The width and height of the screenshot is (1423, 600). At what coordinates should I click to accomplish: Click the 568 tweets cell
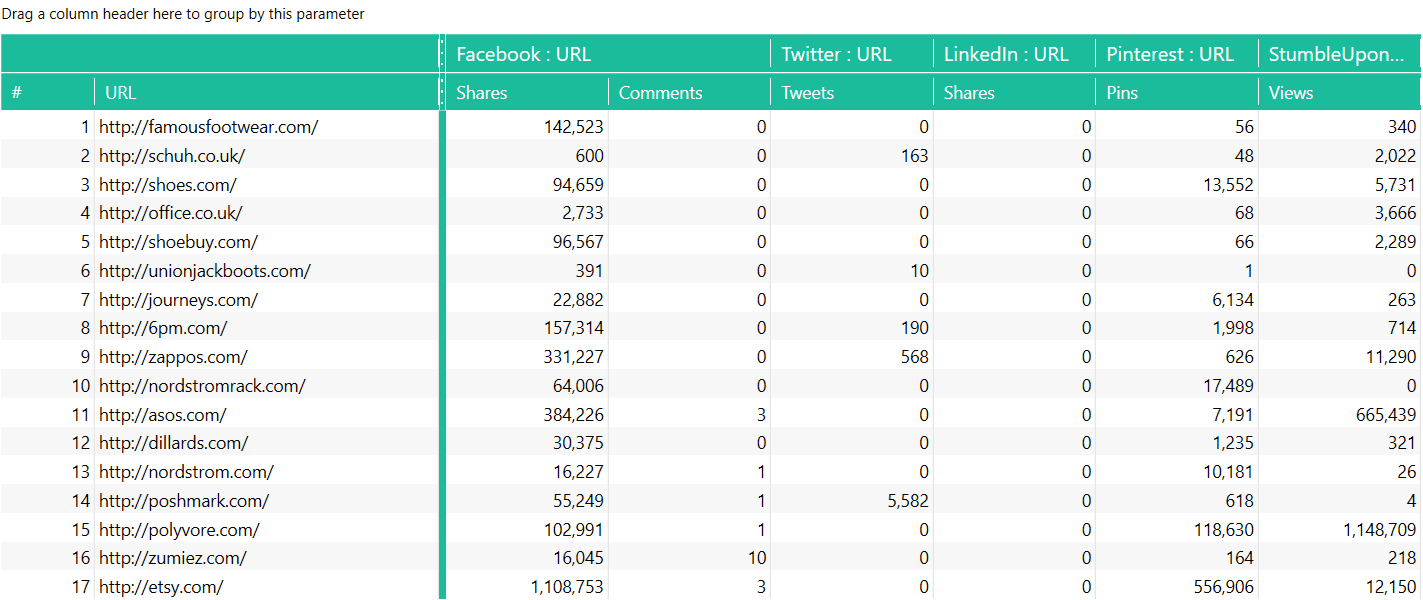click(851, 357)
